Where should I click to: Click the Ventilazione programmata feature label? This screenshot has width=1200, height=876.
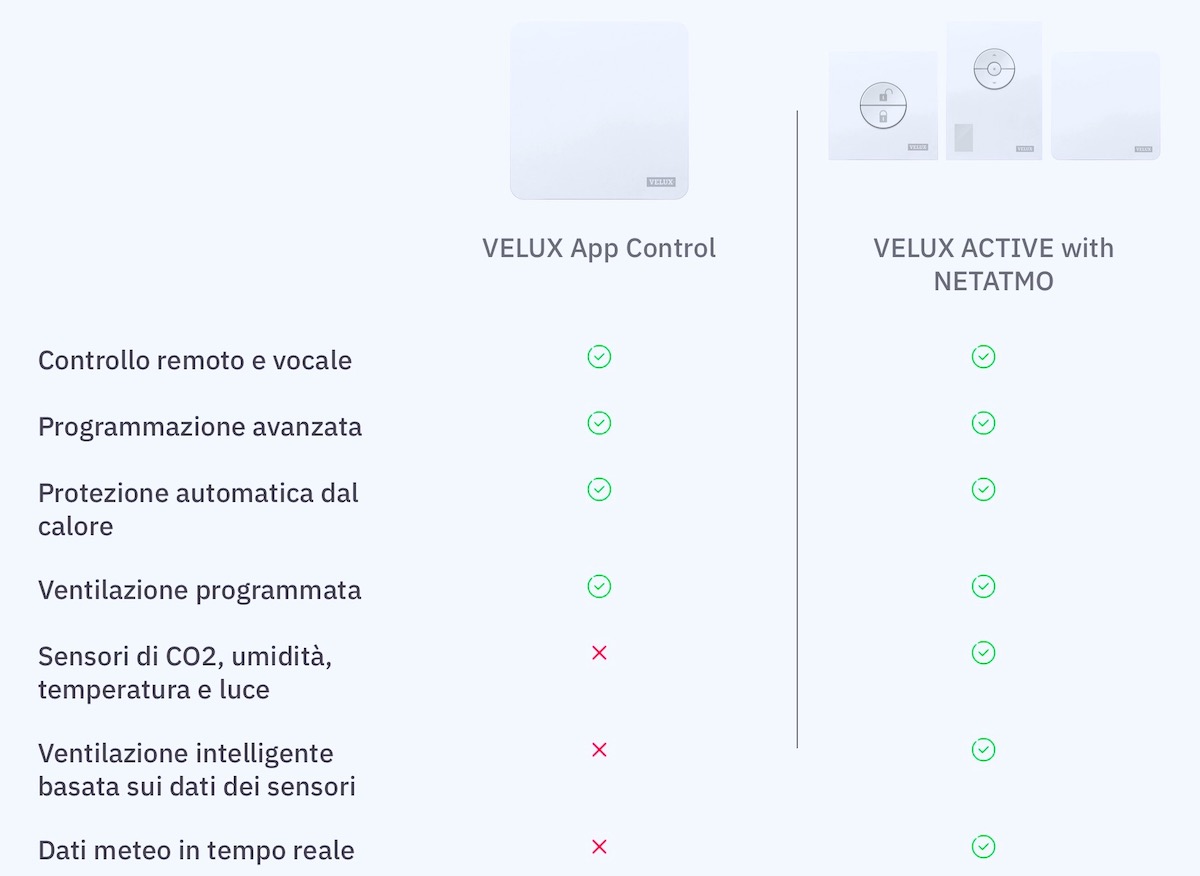click(200, 590)
